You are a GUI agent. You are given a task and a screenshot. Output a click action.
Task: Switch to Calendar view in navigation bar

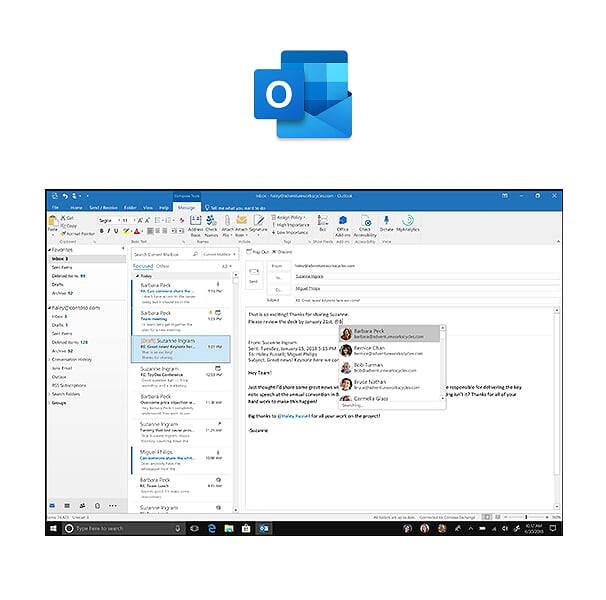[67, 506]
